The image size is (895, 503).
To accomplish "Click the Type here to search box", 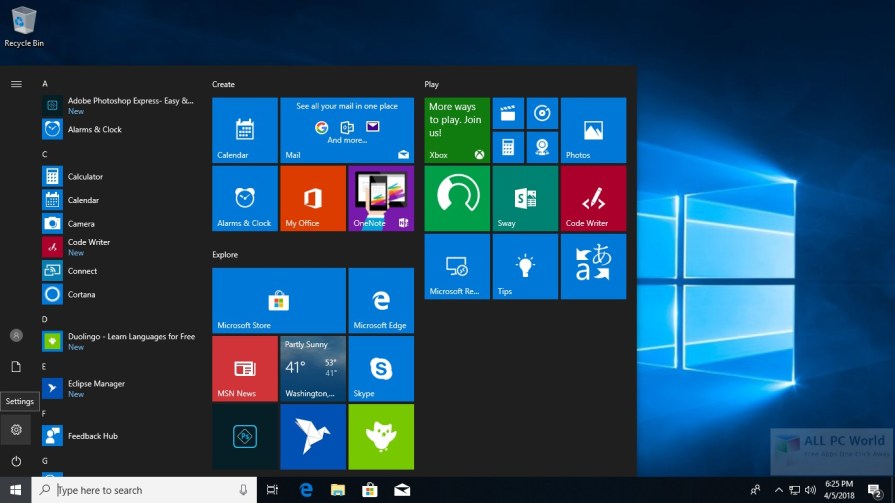I will [x=144, y=490].
